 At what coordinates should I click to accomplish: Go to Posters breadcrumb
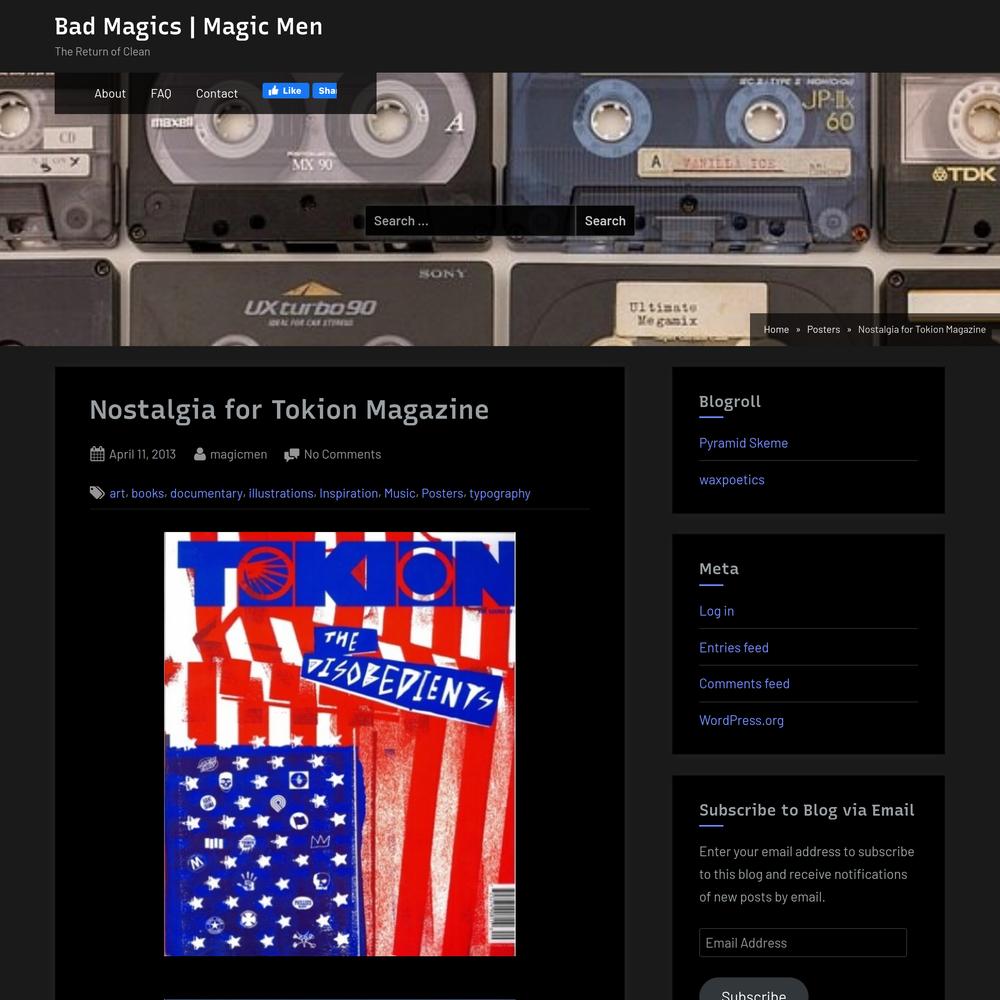(x=823, y=329)
